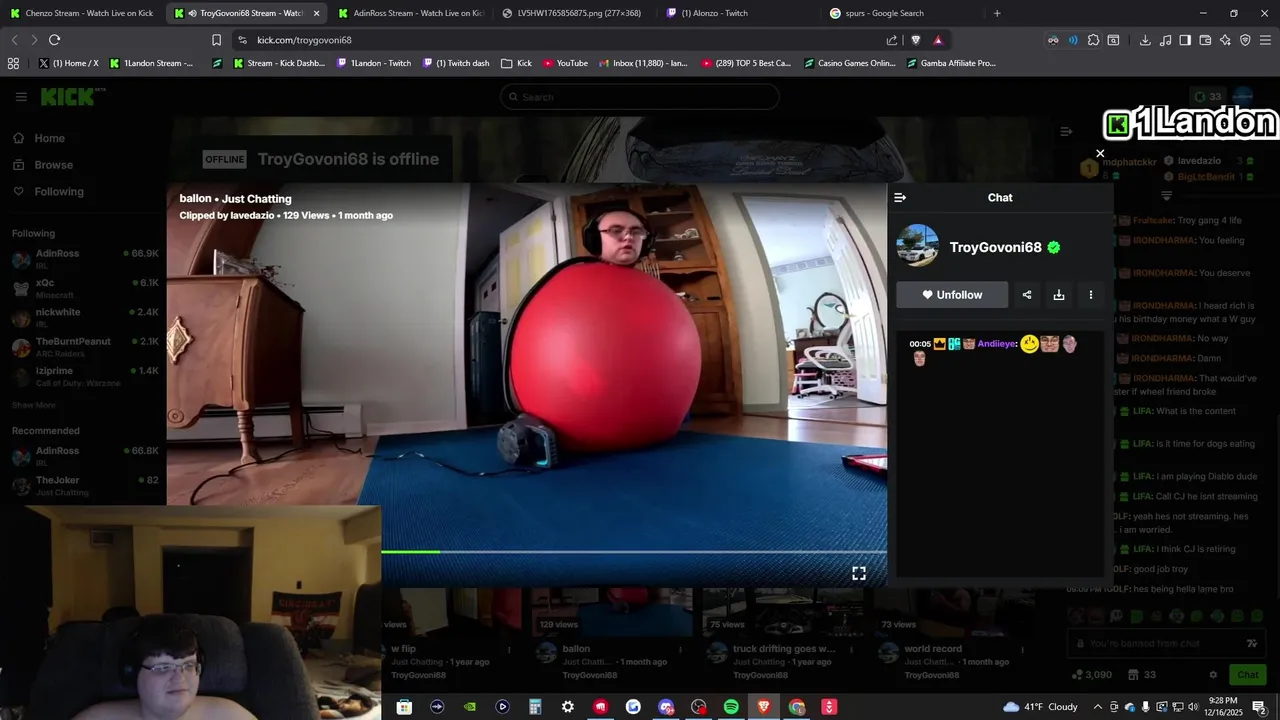Screen dimensions: 1280x720
Task: Switch to AdinRoss Stream tab
Action: tap(408, 13)
